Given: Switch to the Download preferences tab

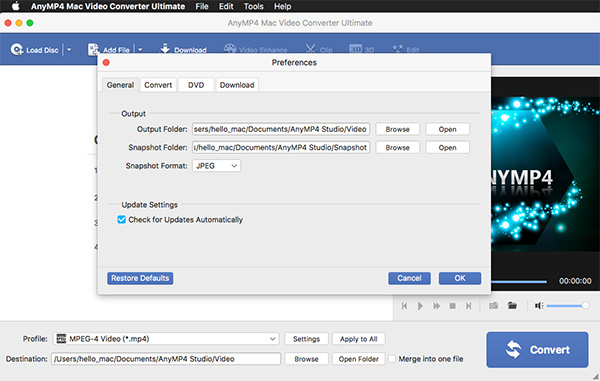Looking at the screenshot, I should tap(237, 85).
